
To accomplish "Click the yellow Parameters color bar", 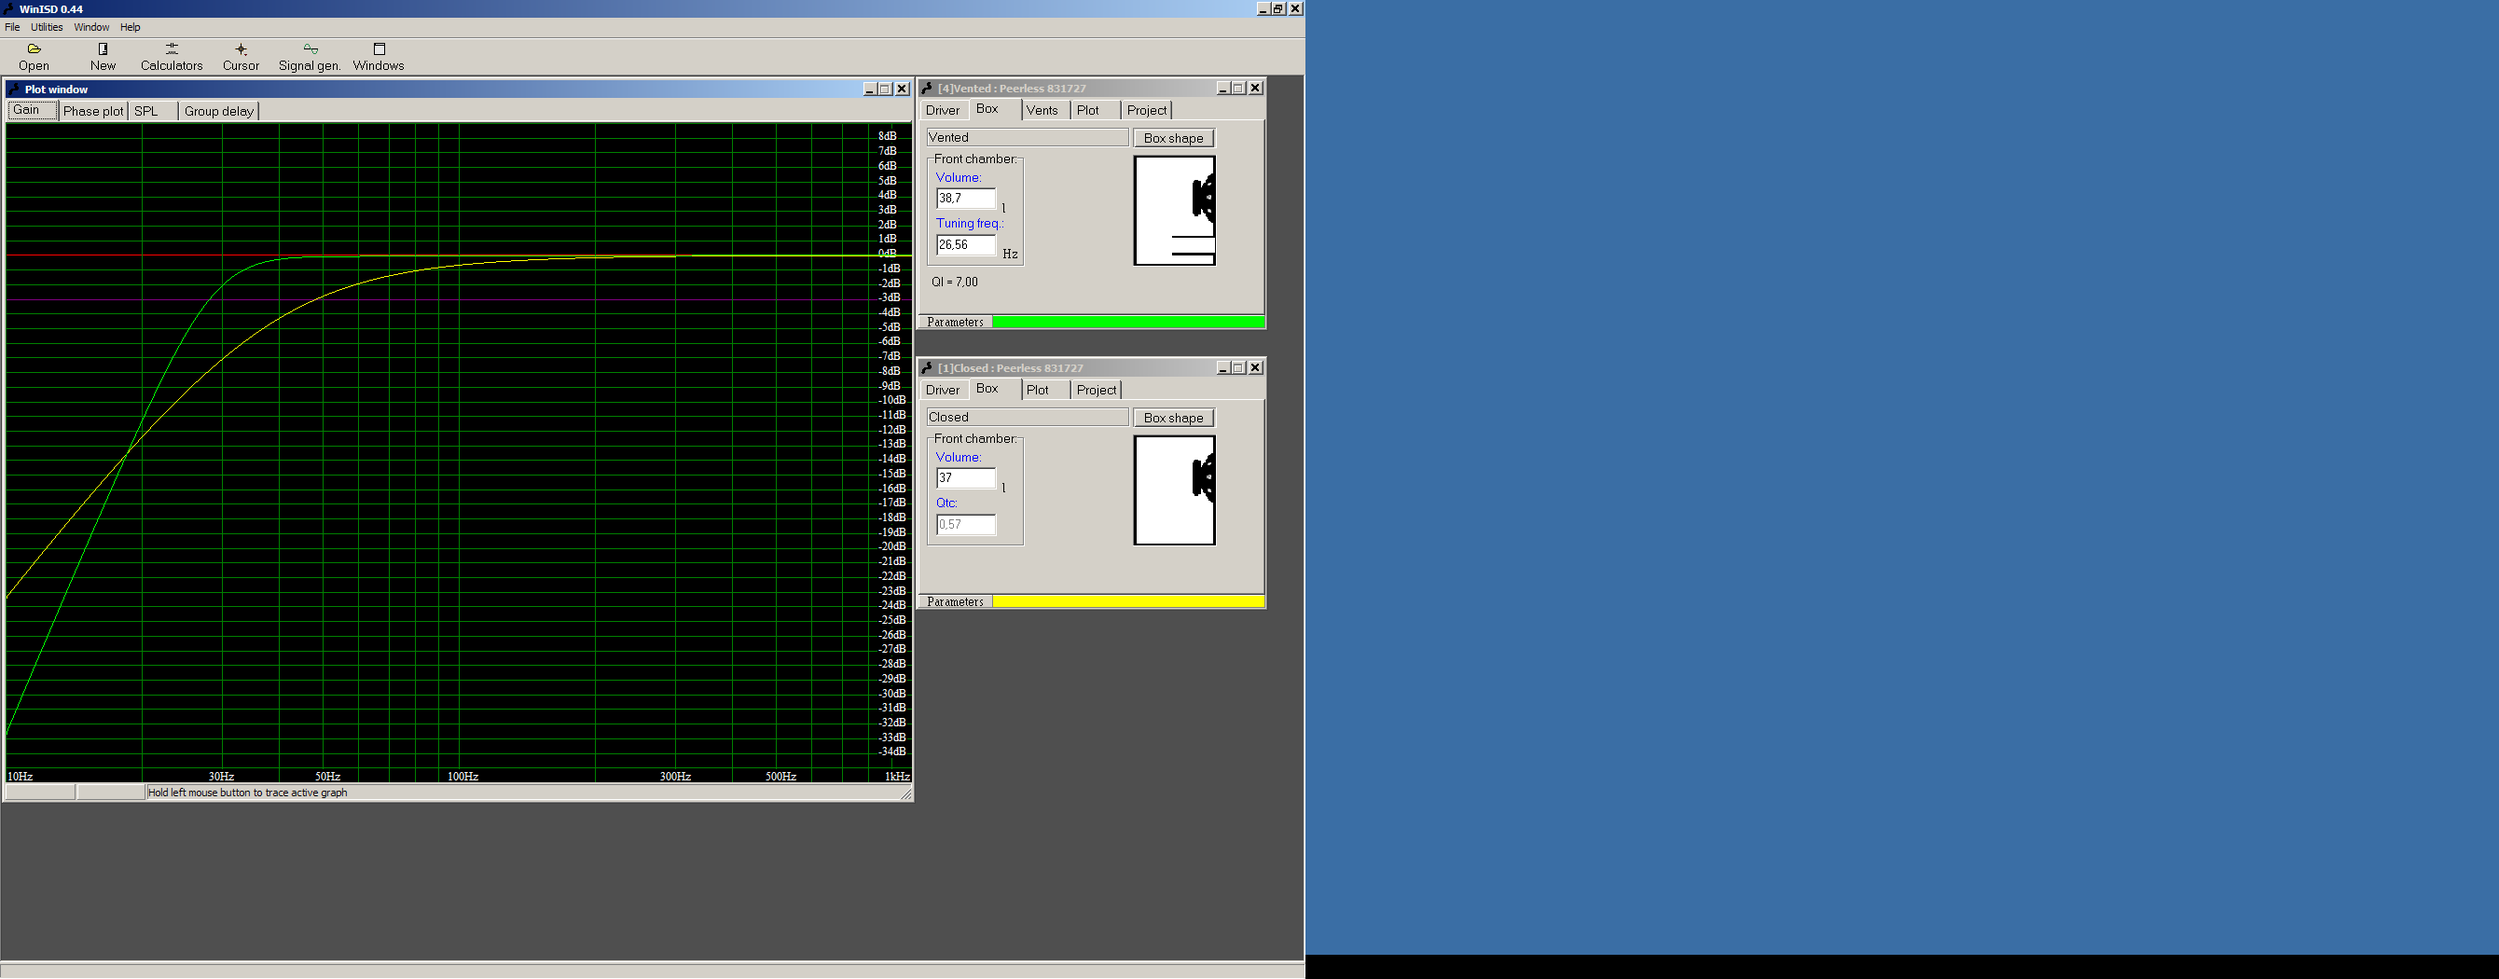I will pos(1127,602).
